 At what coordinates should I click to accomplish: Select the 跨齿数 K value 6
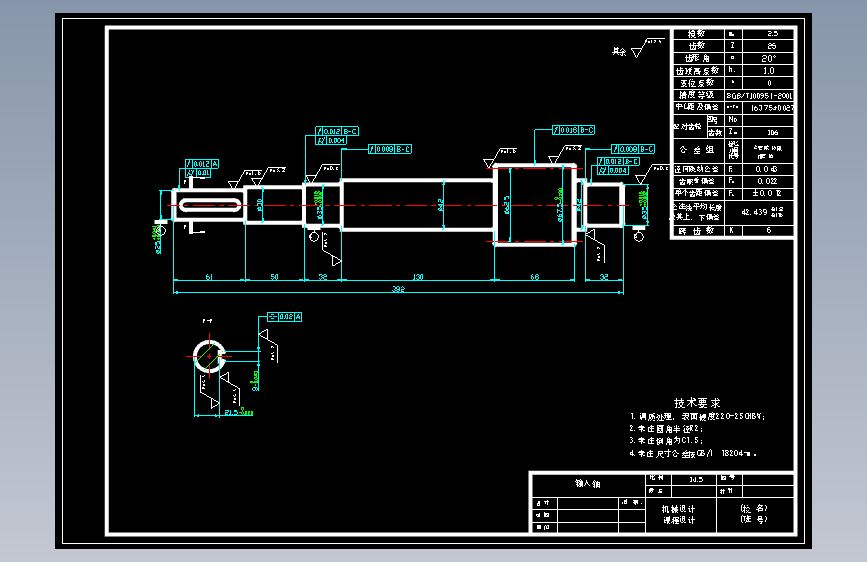coord(769,230)
